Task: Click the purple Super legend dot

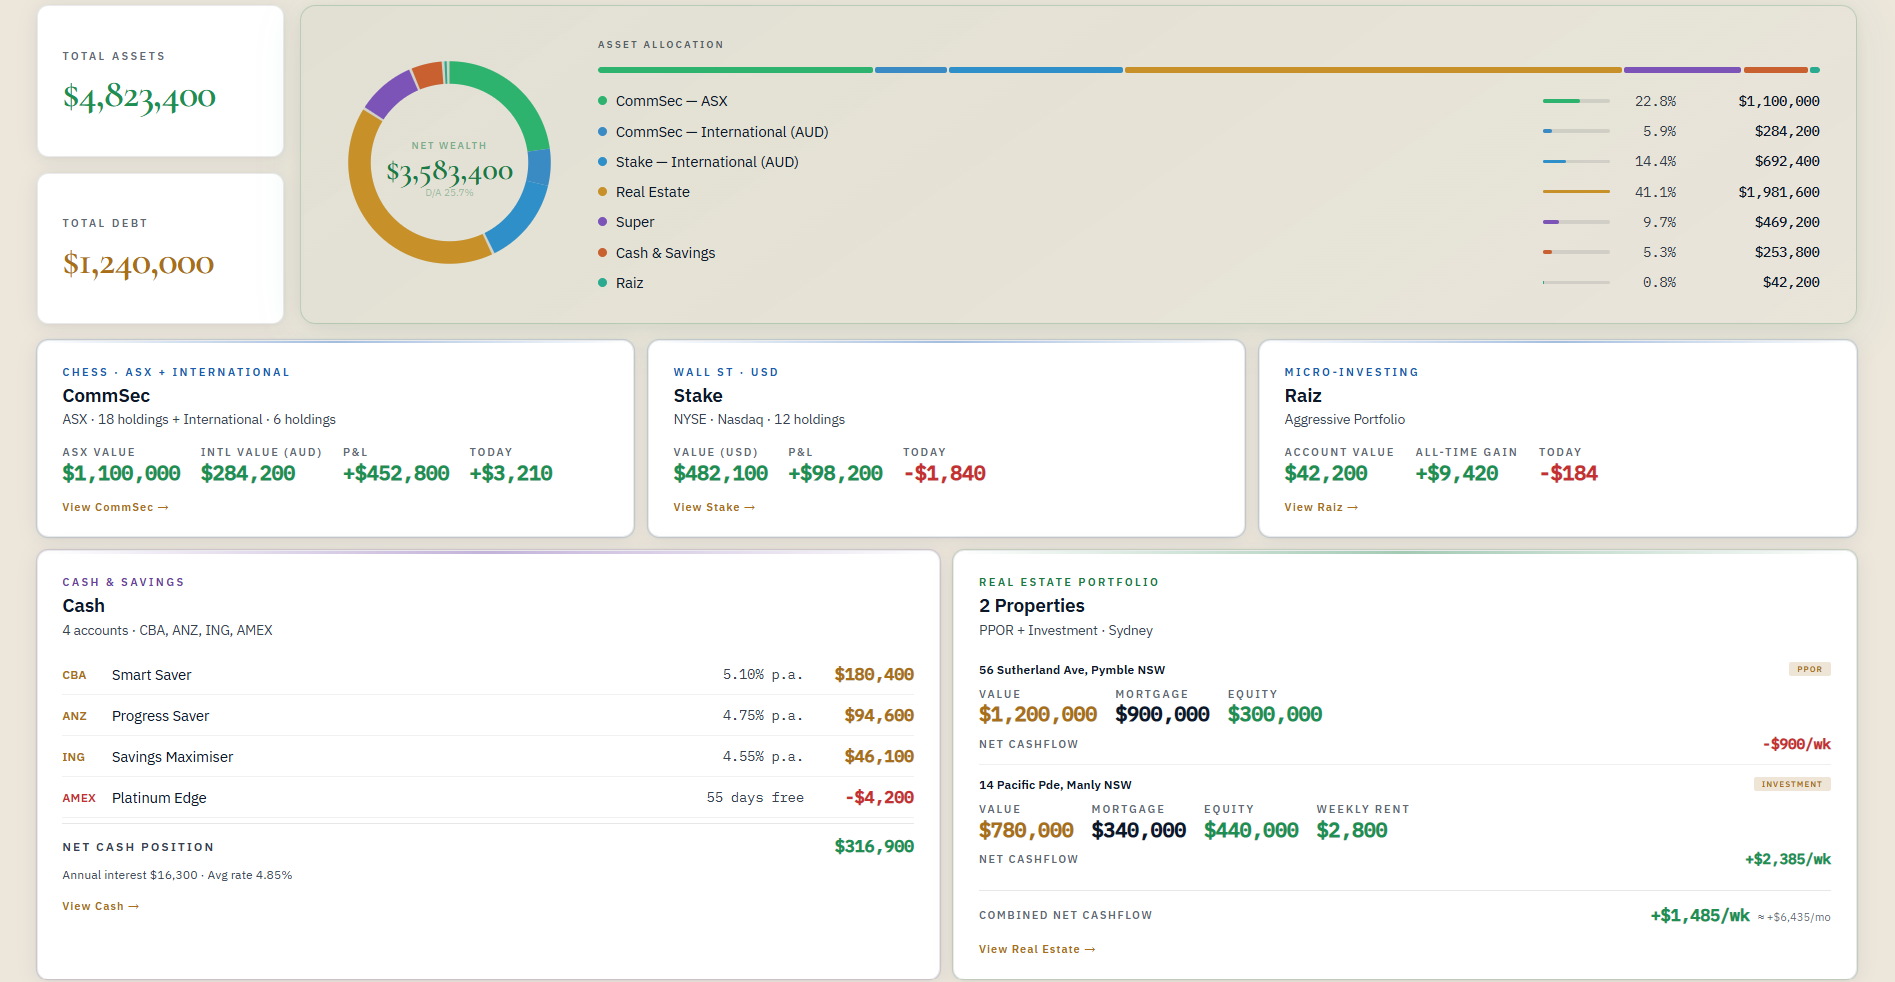Action: click(x=602, y=222)
